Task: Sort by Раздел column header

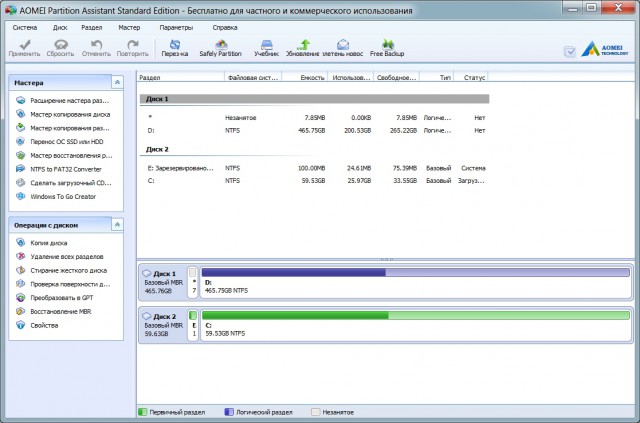Action: tap(180, 77)
